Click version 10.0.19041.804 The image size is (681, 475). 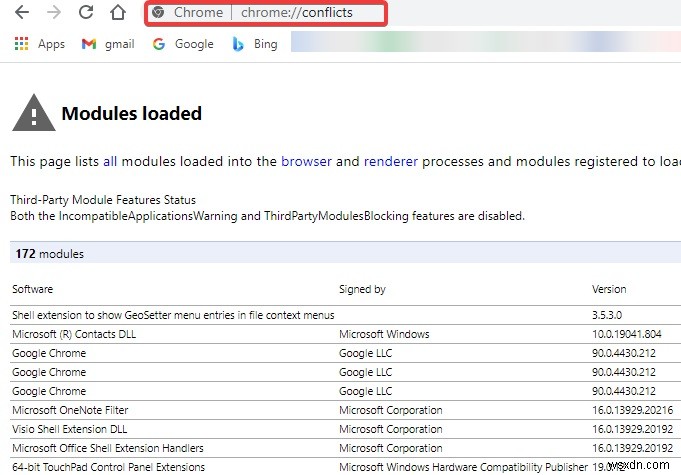626,334
